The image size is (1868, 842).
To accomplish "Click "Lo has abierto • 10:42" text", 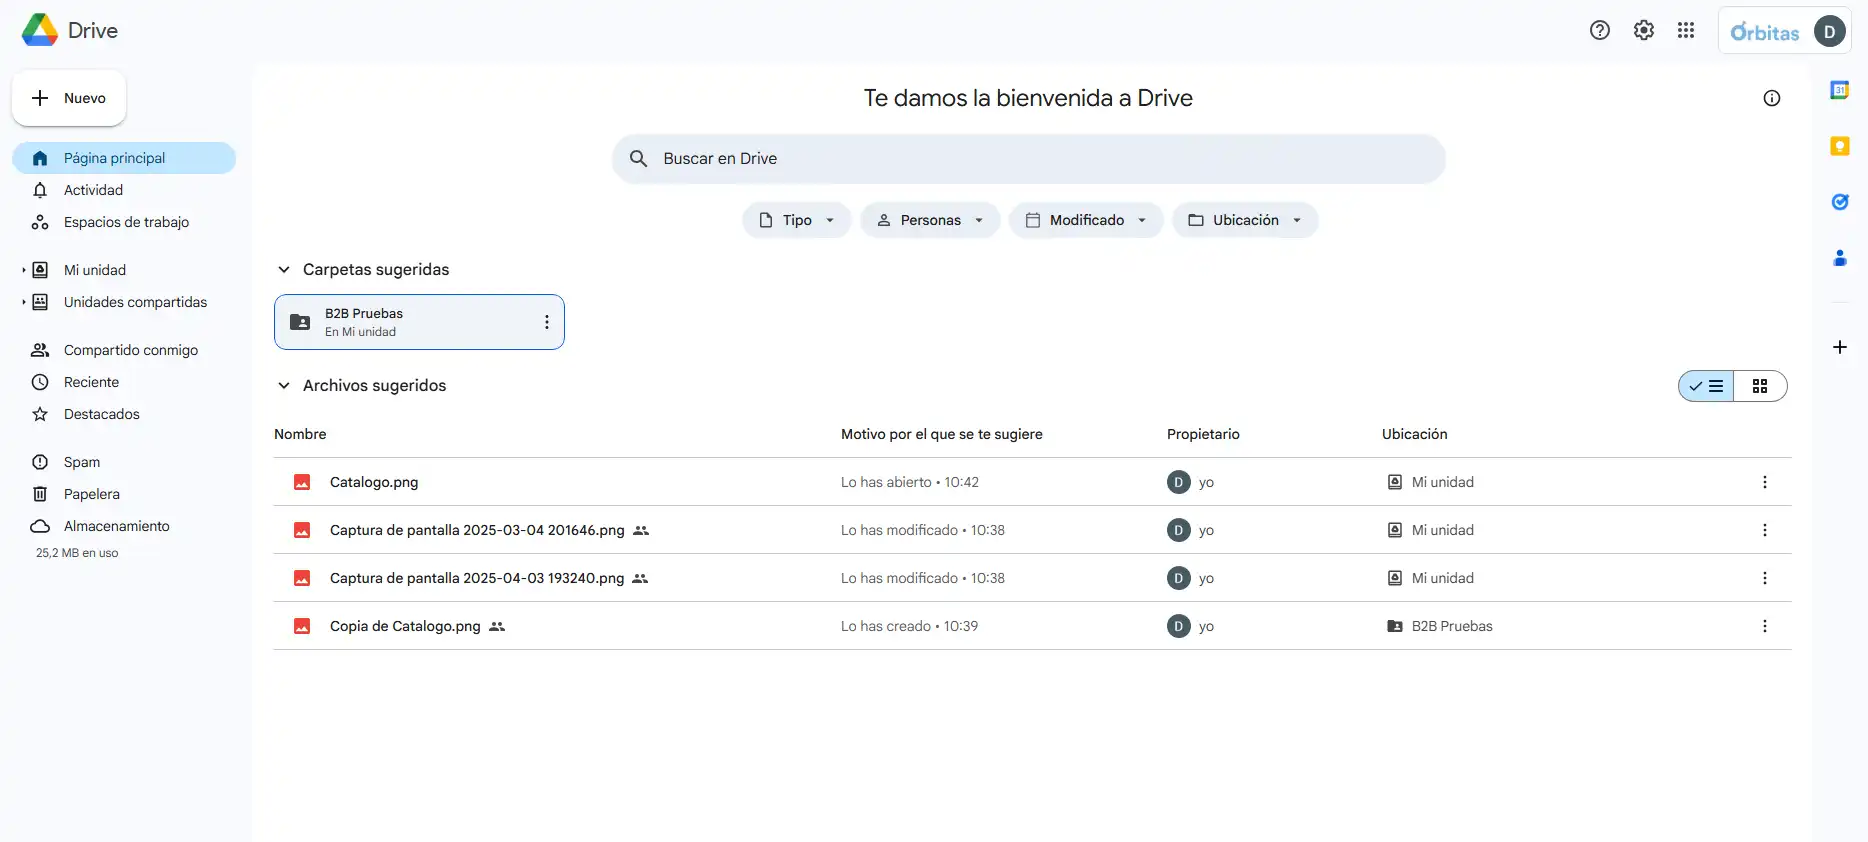I will click(x=910, y=482).
